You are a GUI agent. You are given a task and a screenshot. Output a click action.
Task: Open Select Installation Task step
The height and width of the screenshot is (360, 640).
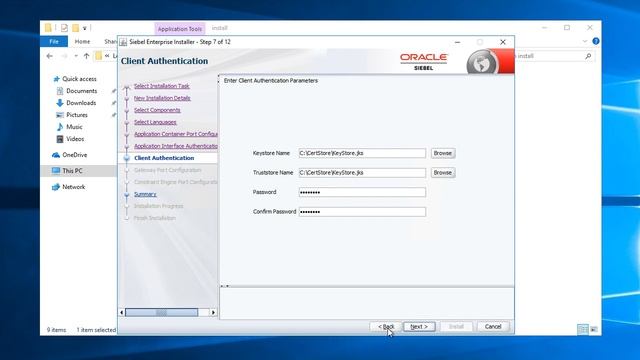click(x=162, y=86)
